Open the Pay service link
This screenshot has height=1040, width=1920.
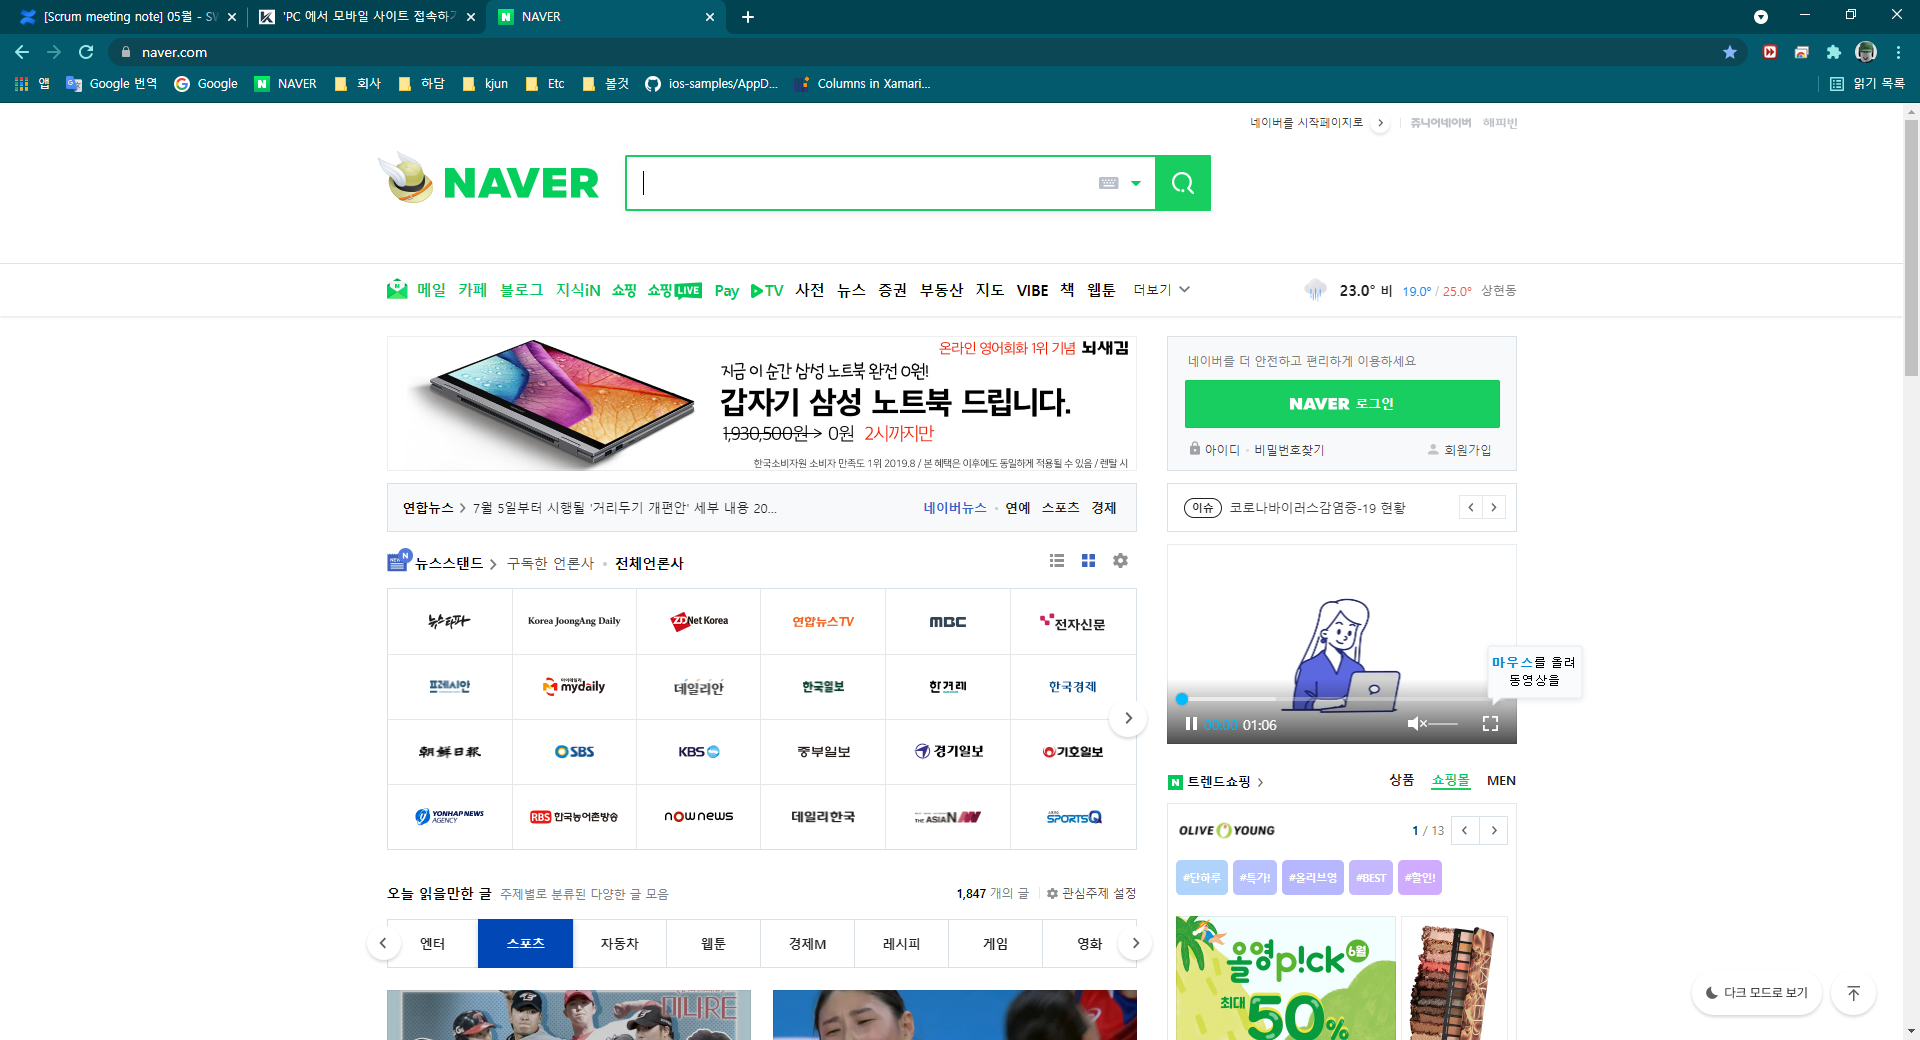727,291
